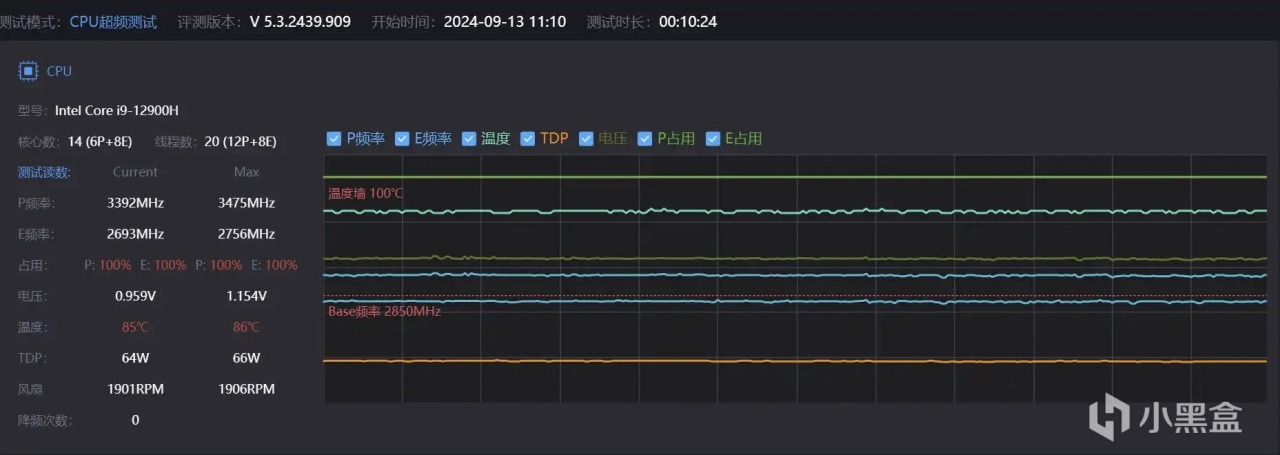Click the thread count 20 (12P+8E)

click(x=240, y=141)
